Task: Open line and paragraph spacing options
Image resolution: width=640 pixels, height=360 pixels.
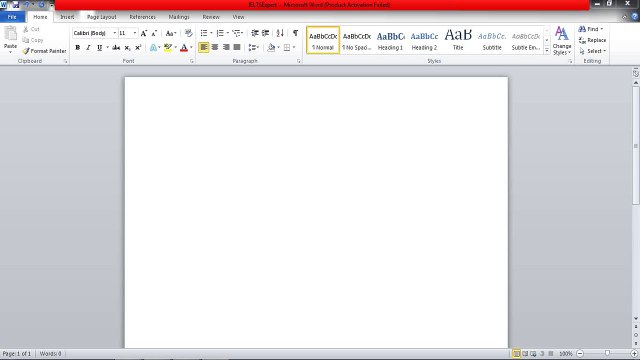Action: coord(253,48)
